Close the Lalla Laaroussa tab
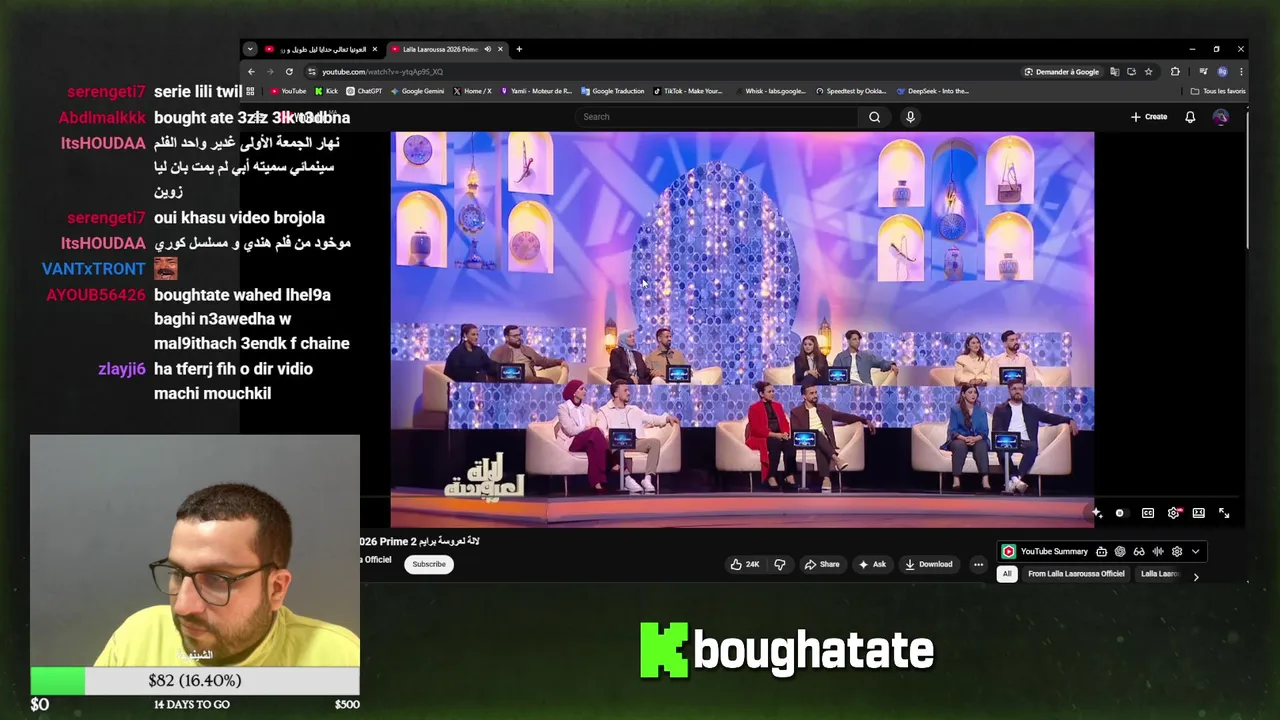 (501, 49)
